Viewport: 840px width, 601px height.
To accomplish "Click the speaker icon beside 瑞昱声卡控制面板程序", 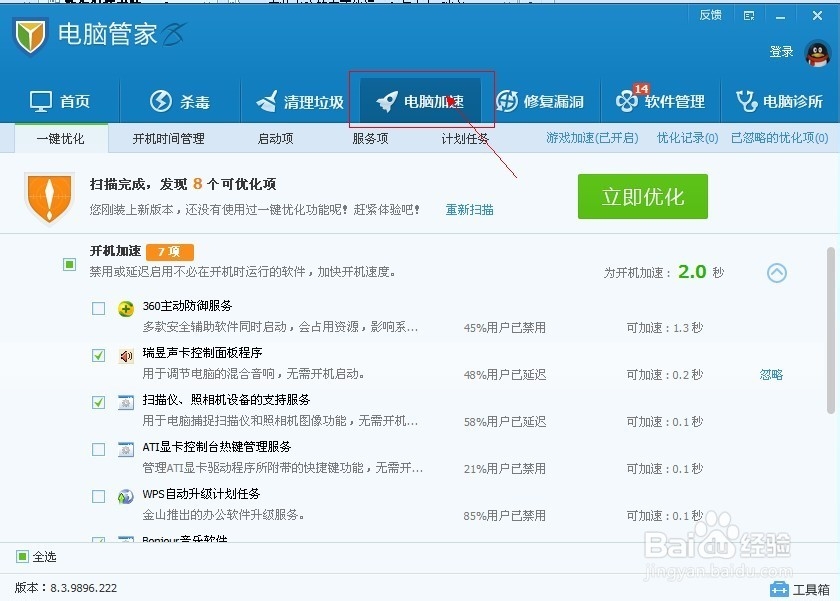I will coord(124,354).
